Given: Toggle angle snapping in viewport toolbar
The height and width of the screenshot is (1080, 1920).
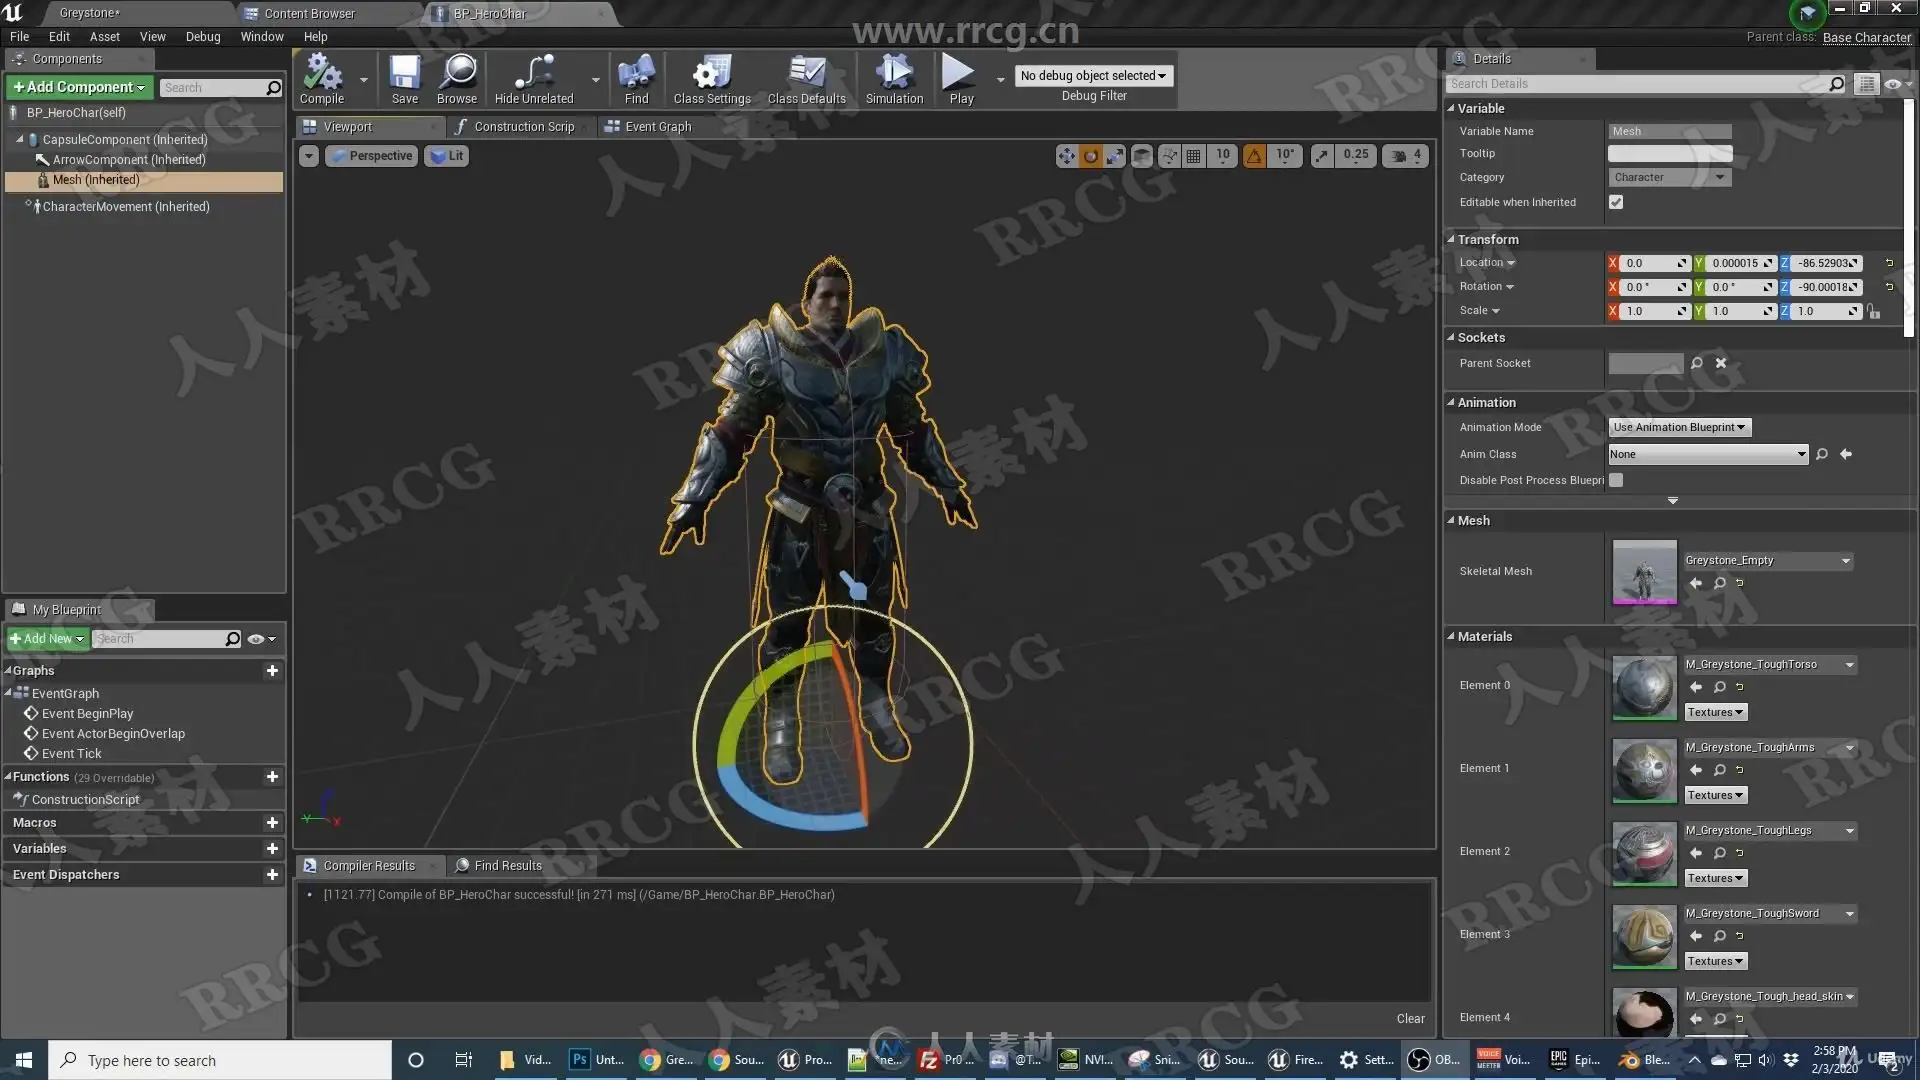Looking at the screenshot, I should (x=1254, y=156).
